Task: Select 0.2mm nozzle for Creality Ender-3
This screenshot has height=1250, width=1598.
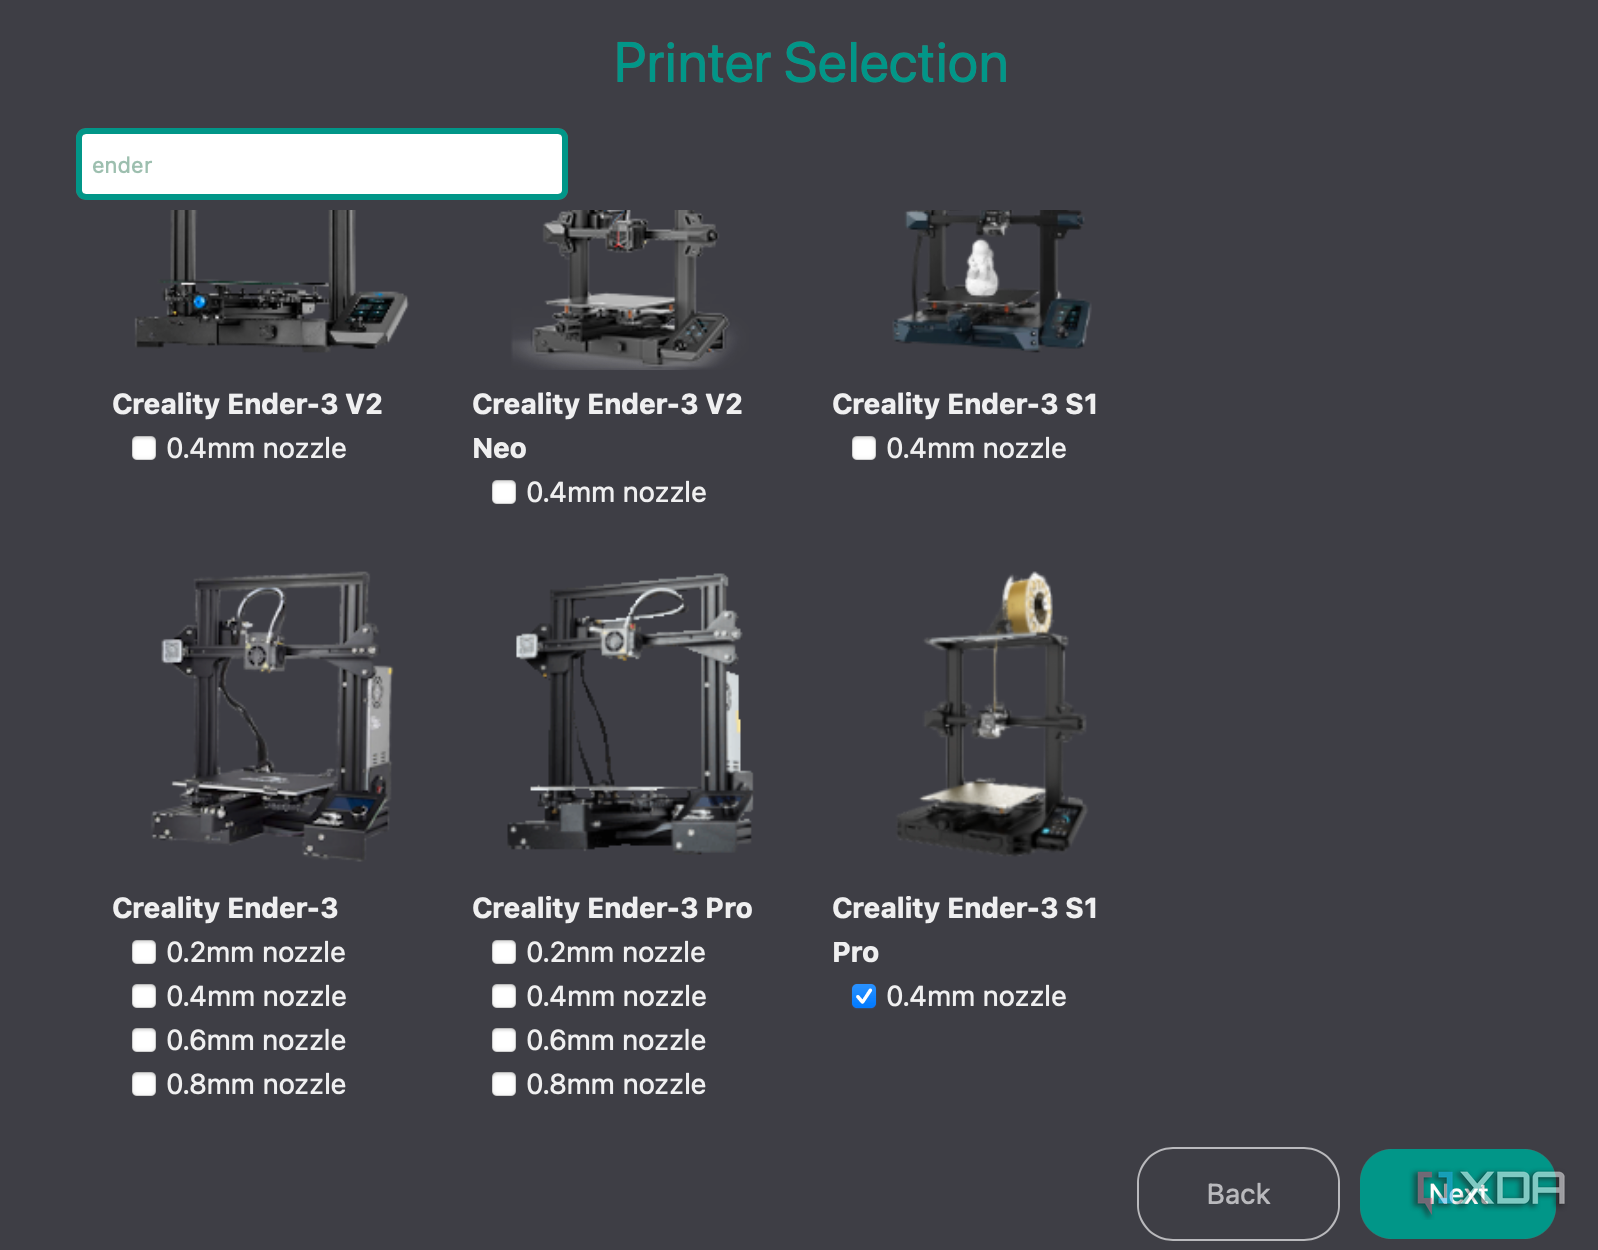Action: tap(144, 952)
